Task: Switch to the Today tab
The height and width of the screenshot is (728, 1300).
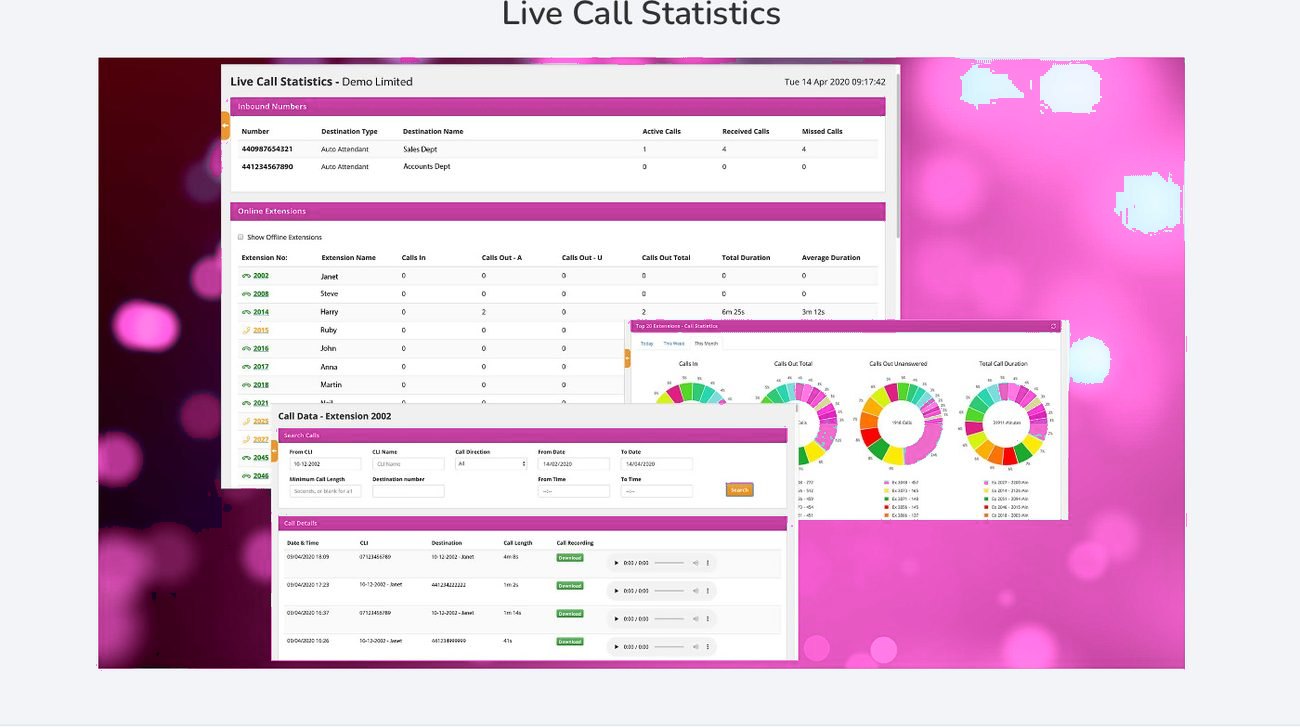Action: point(647,343)
